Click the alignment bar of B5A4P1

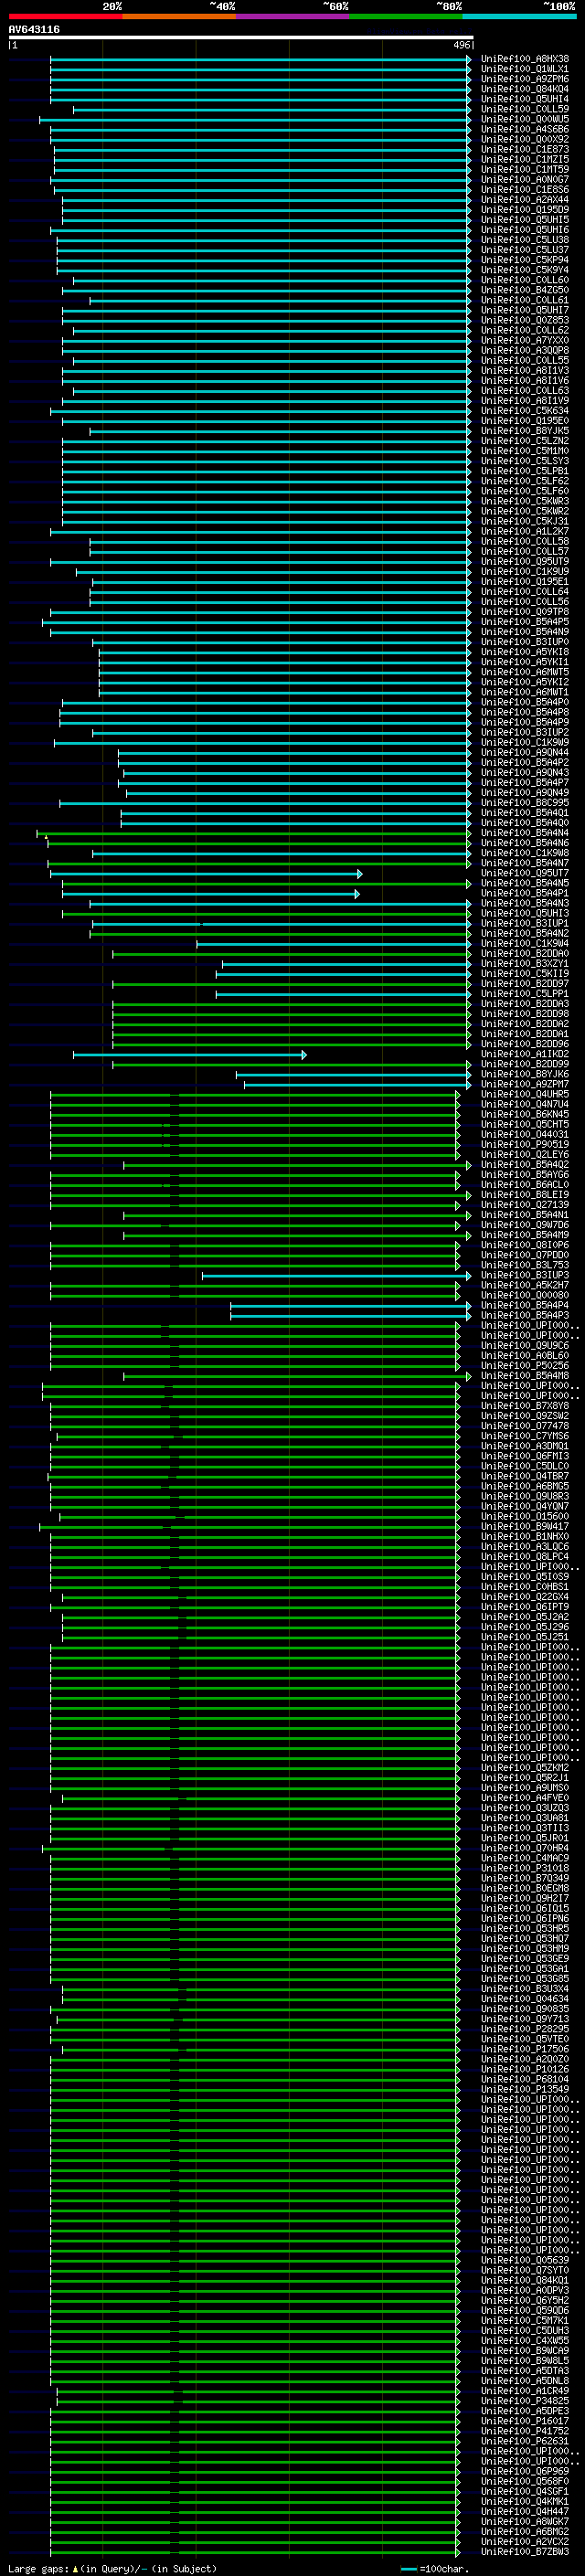tap(211, 894)
